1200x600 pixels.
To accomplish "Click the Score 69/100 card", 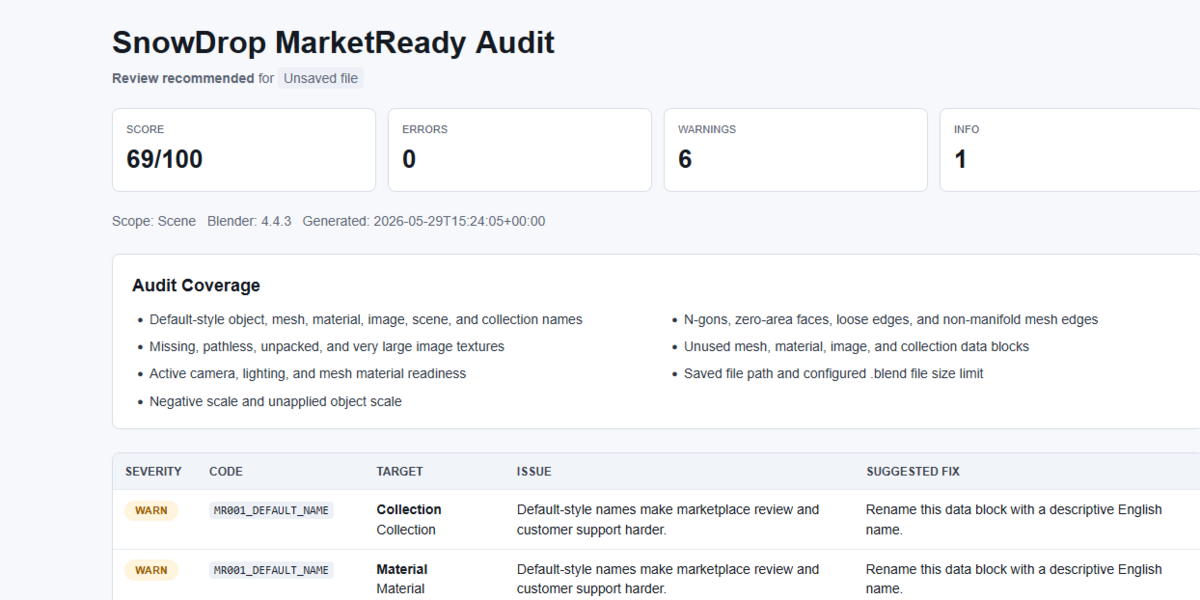I will pyautogui.click(x=244, y=150).
